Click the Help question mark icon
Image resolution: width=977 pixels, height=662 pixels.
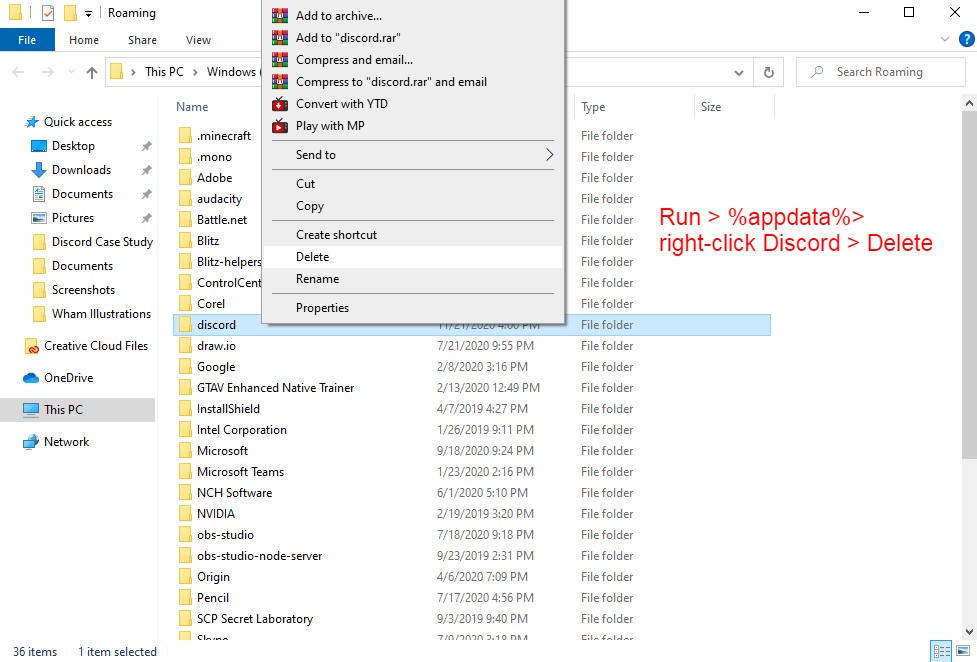966,40
